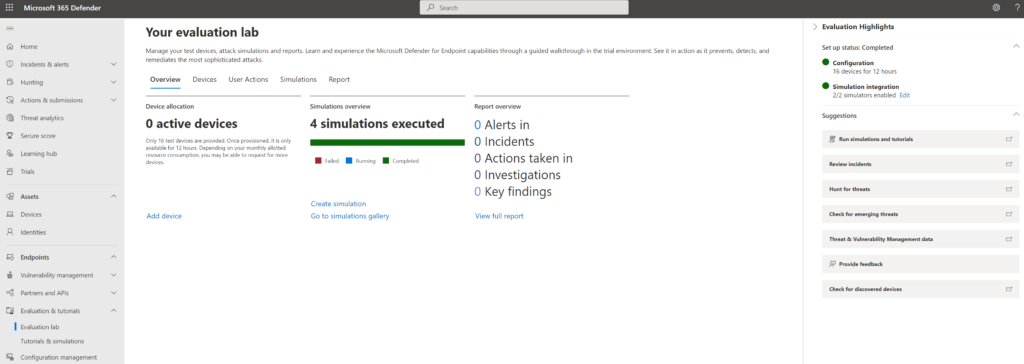The width and height of the screenshot is (1024, 364).
Task: Collapse Evaluation & tutorials chevron
Action: [114, 310]
